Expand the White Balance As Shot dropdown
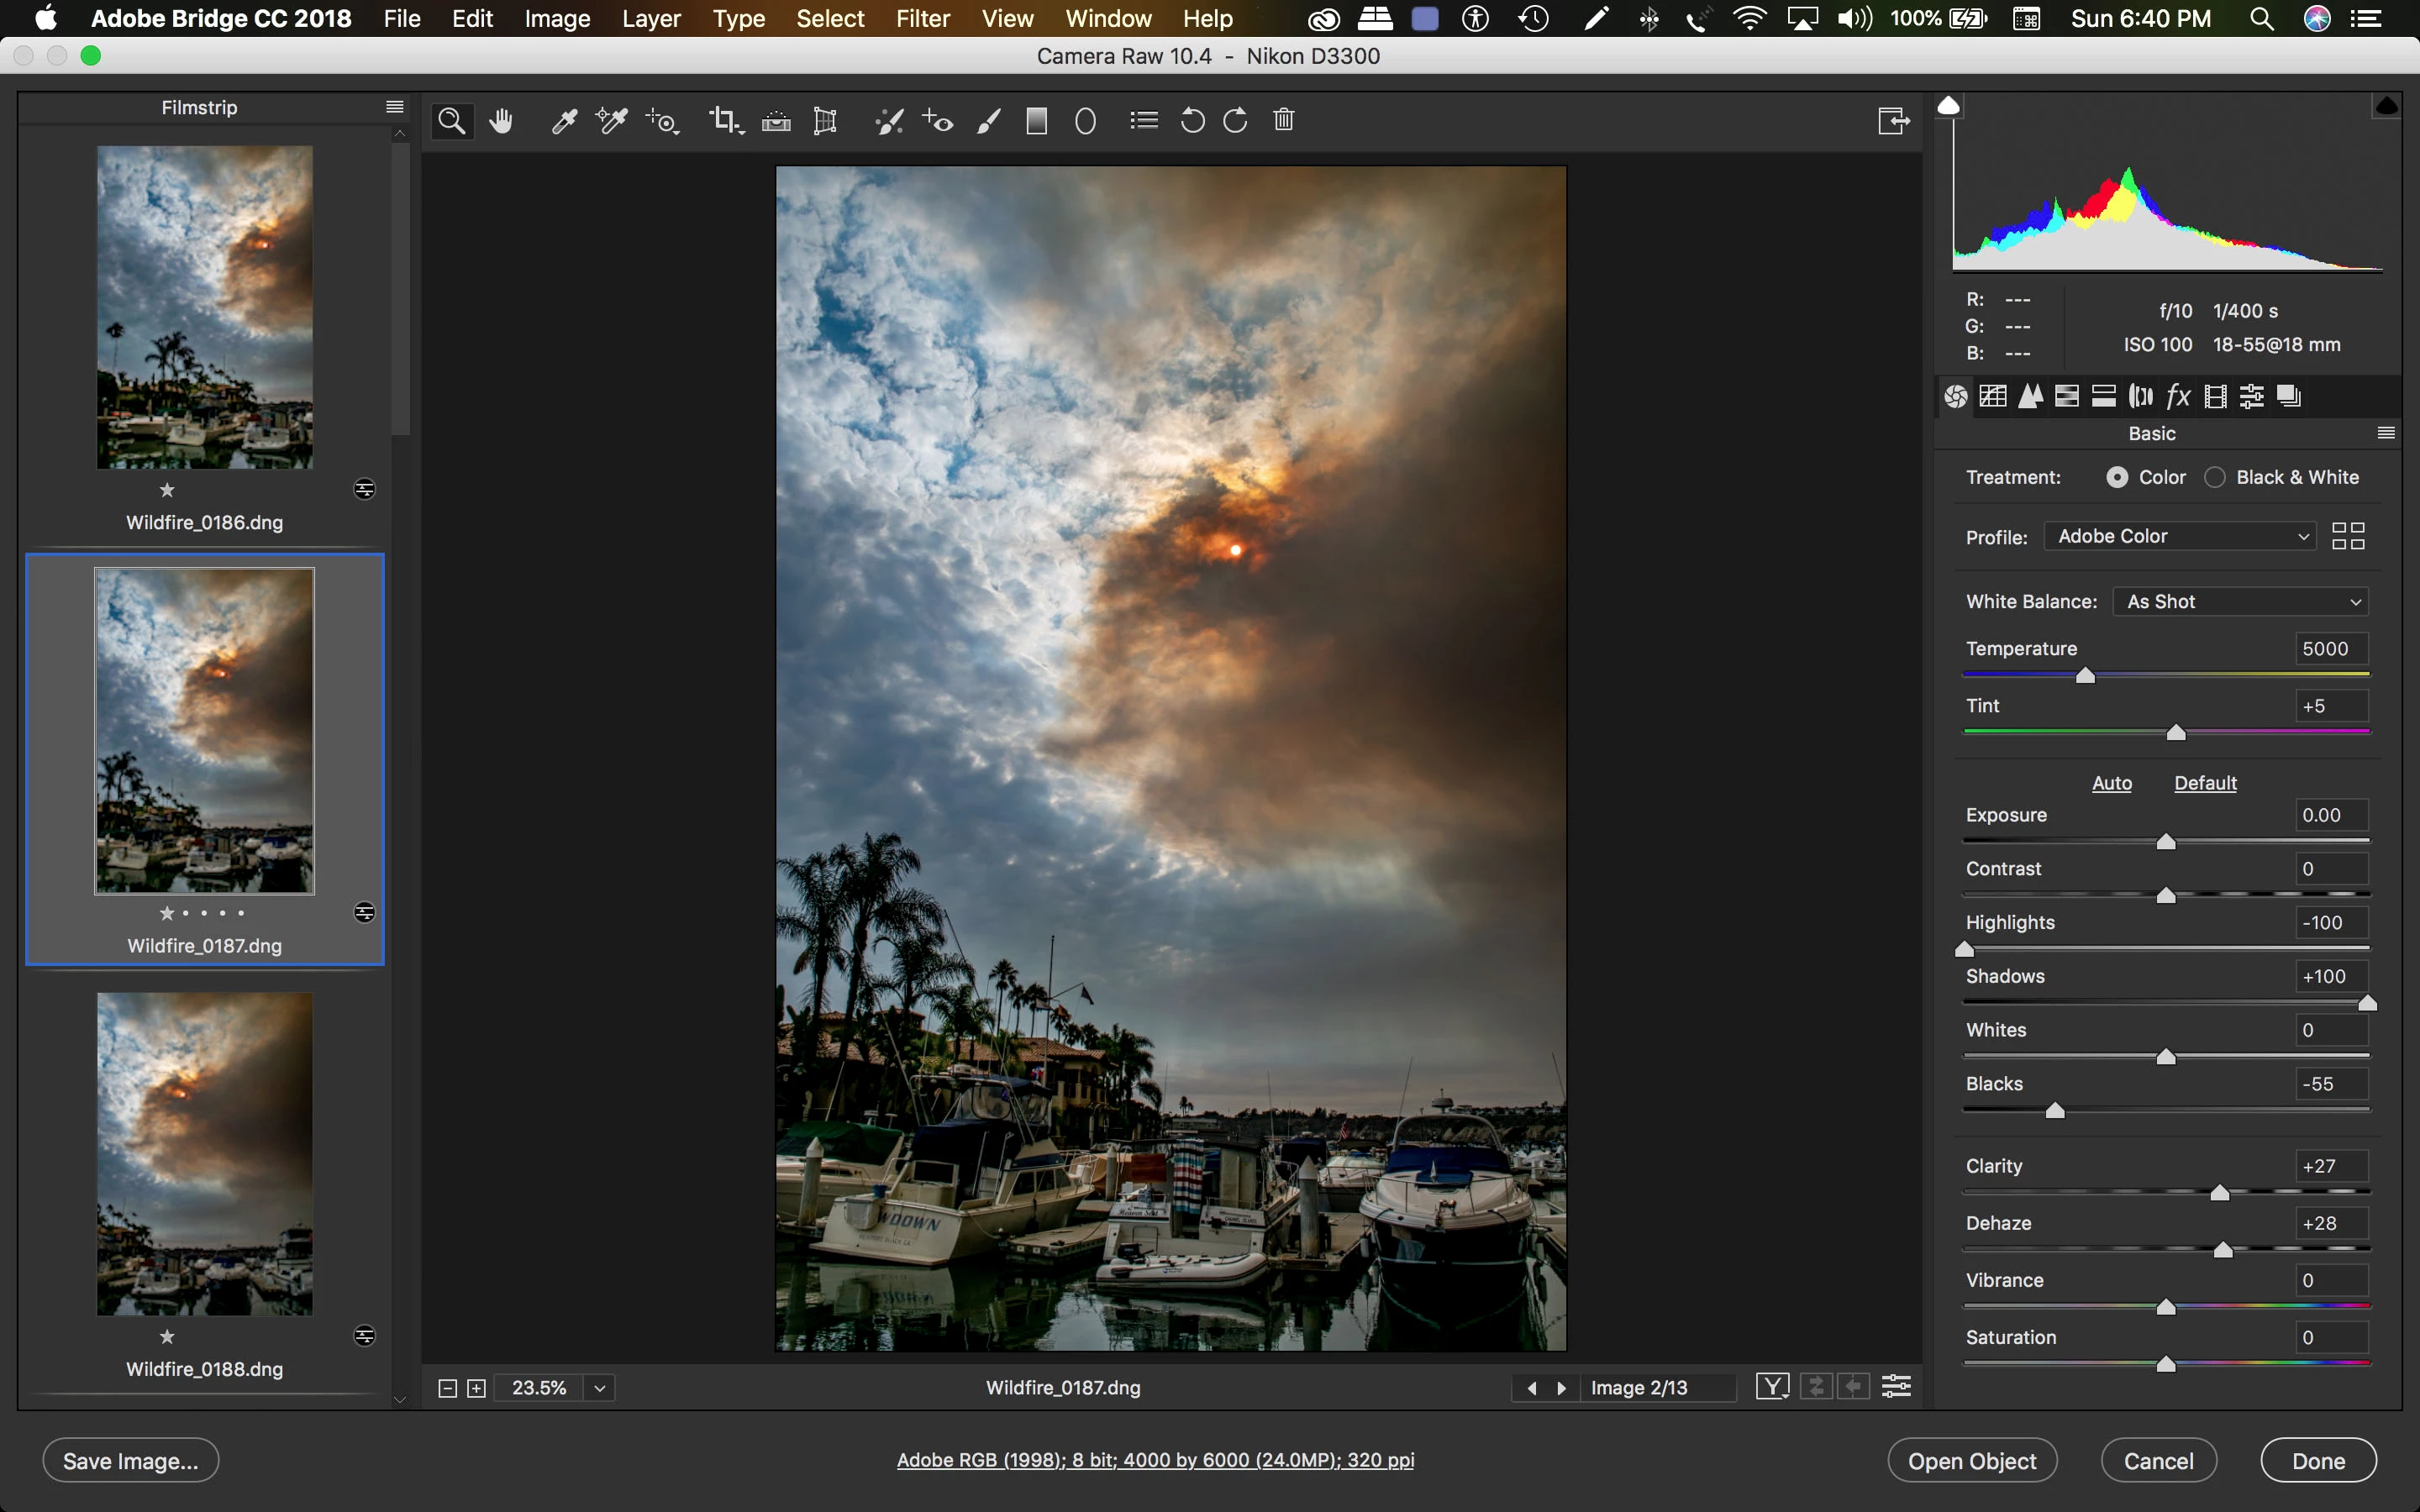This screenshot has height=1512, width=2420. tap(2240, 602)
